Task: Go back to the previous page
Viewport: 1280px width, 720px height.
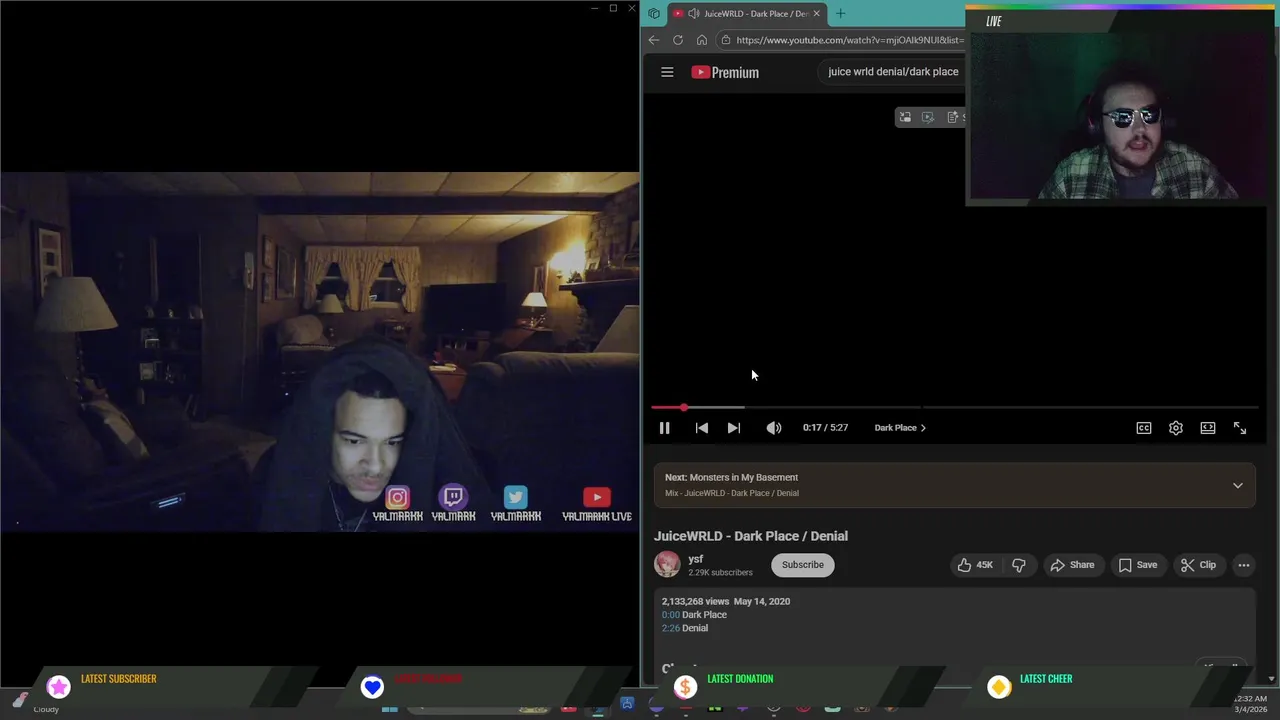Action: pos(654,40)
